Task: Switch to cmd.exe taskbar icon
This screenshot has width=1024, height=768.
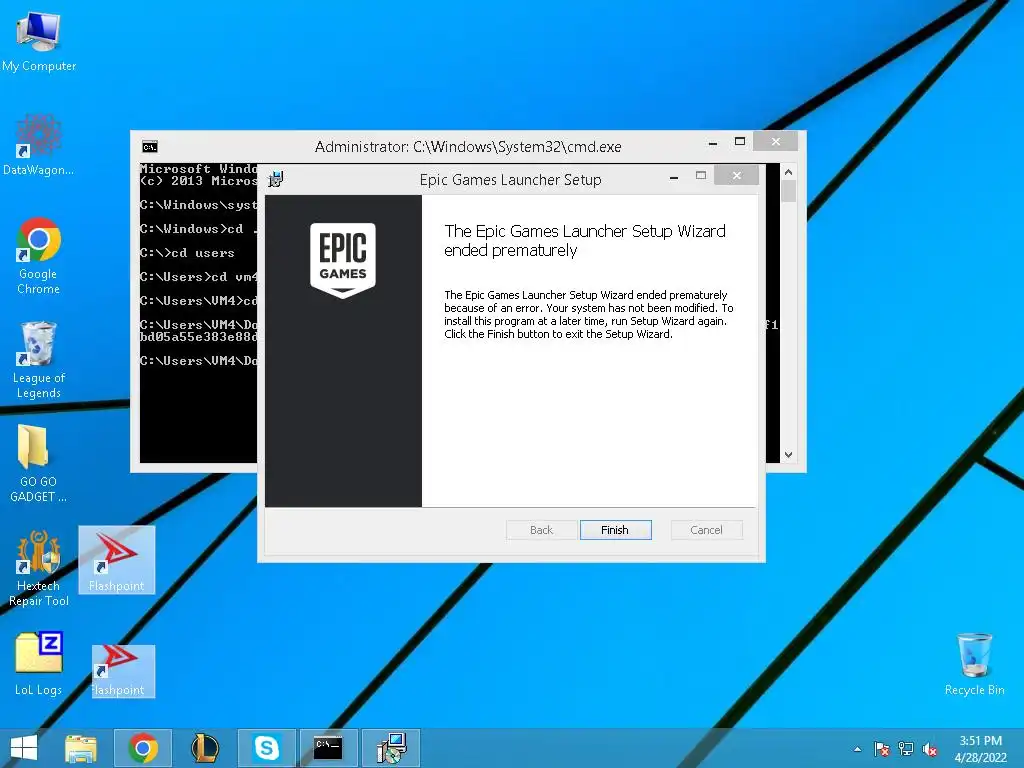Action: coord(328,748)
